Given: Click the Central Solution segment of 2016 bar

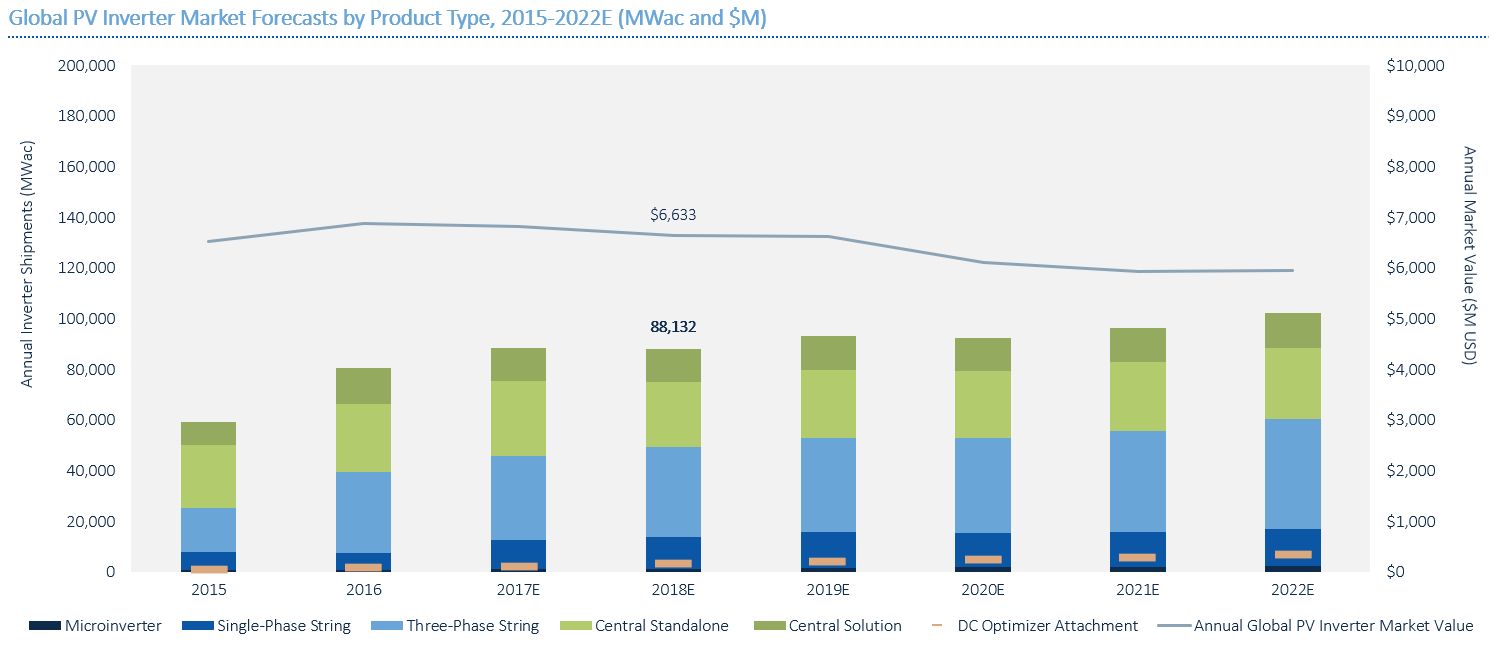Looking at the screenshot, I should tap(363, 386).
